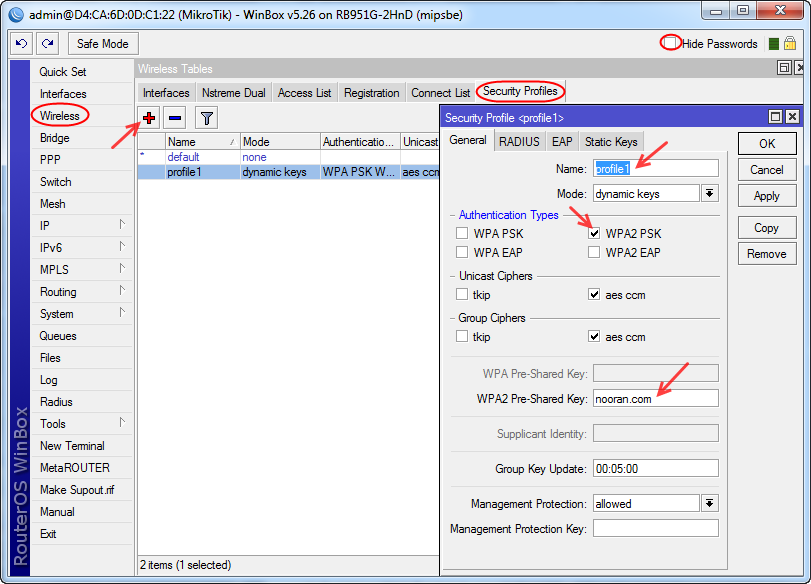Expand the System submenu in the sidebar
This screenshot has height=584, width=811.
tap(122, 312)
